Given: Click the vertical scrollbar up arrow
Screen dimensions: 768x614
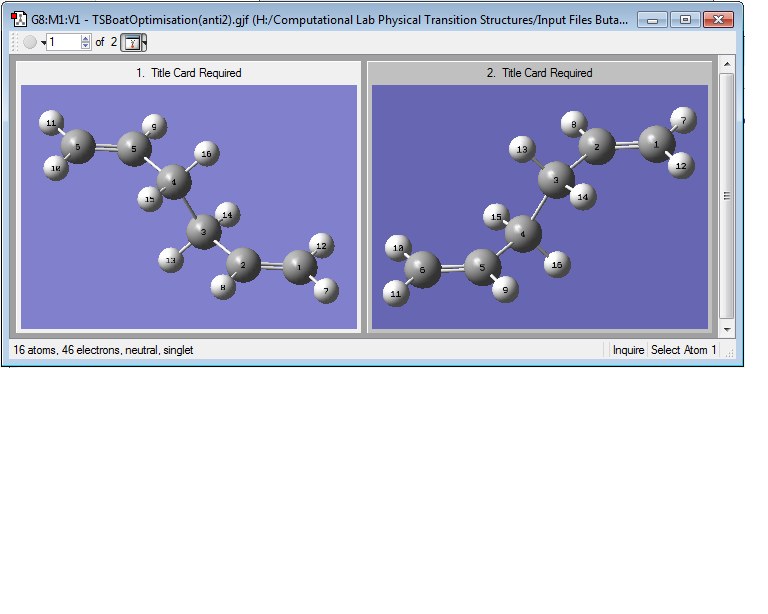Looking at the screenshot, I should pos(727,64).
